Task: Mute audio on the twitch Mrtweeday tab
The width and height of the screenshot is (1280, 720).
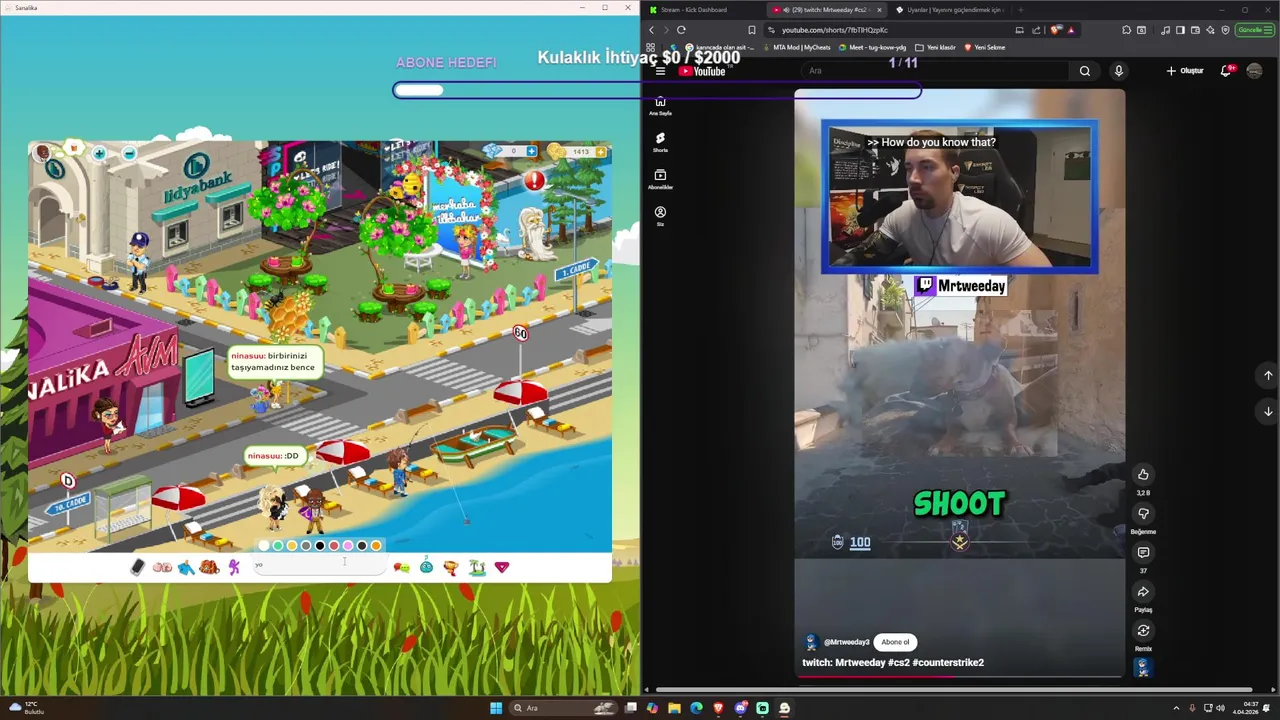Action: point(785,10)
